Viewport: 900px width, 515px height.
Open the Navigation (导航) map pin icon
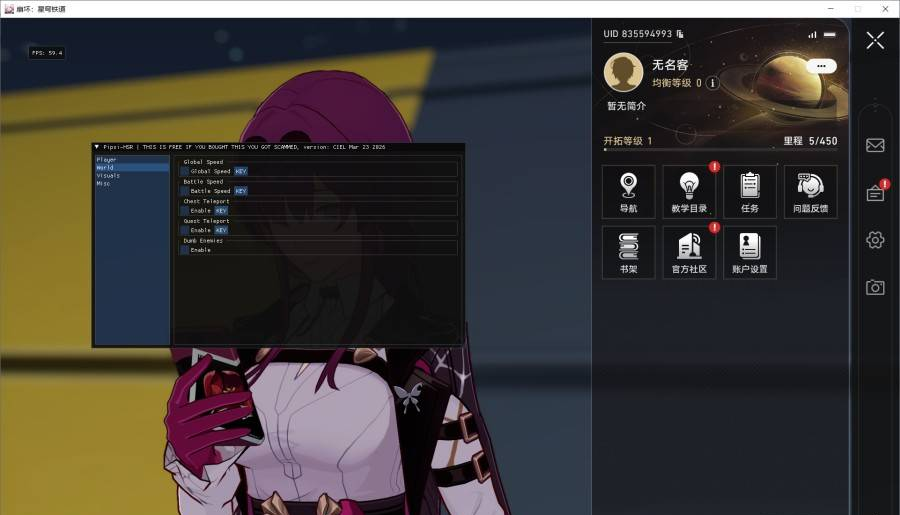[x=629, y=192]
